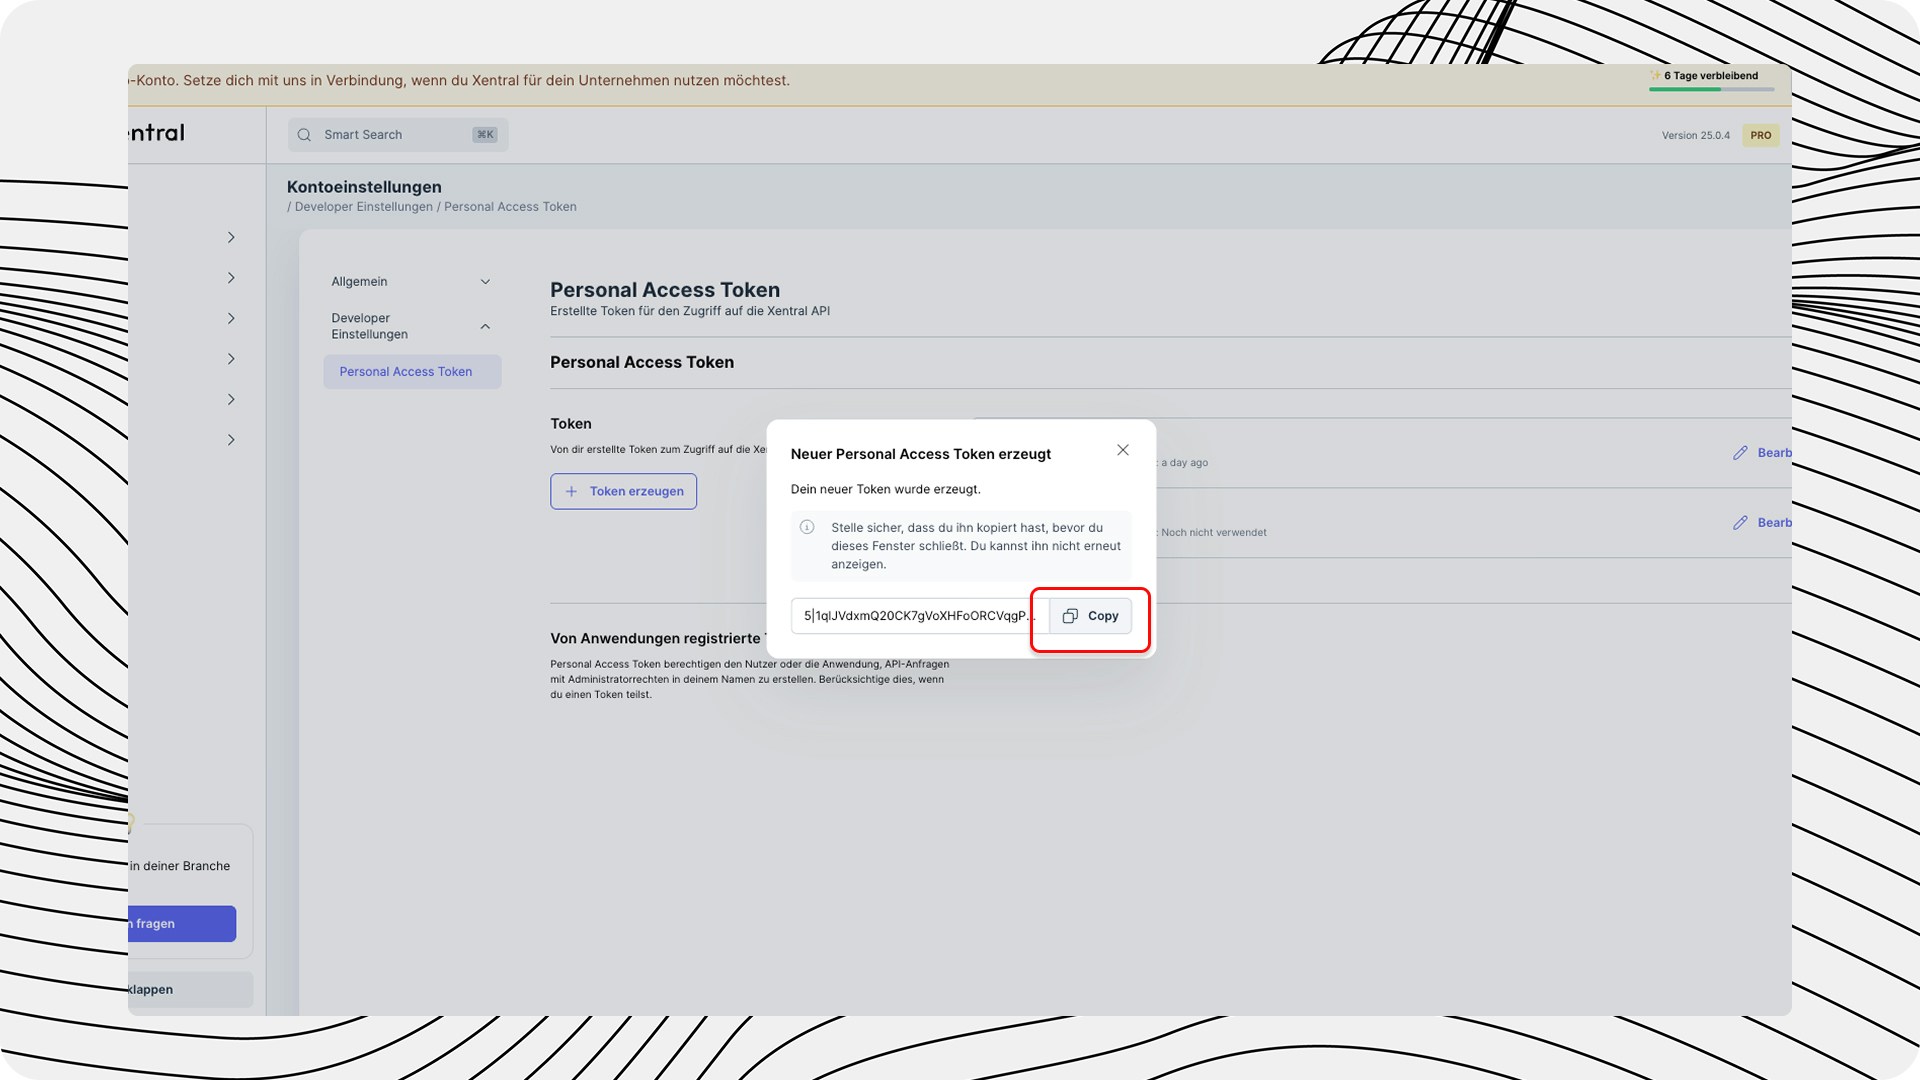Screen dimensions: 1920x1080
Task: Click the ⌘K shortcut badge
Action: click(485, 135)
